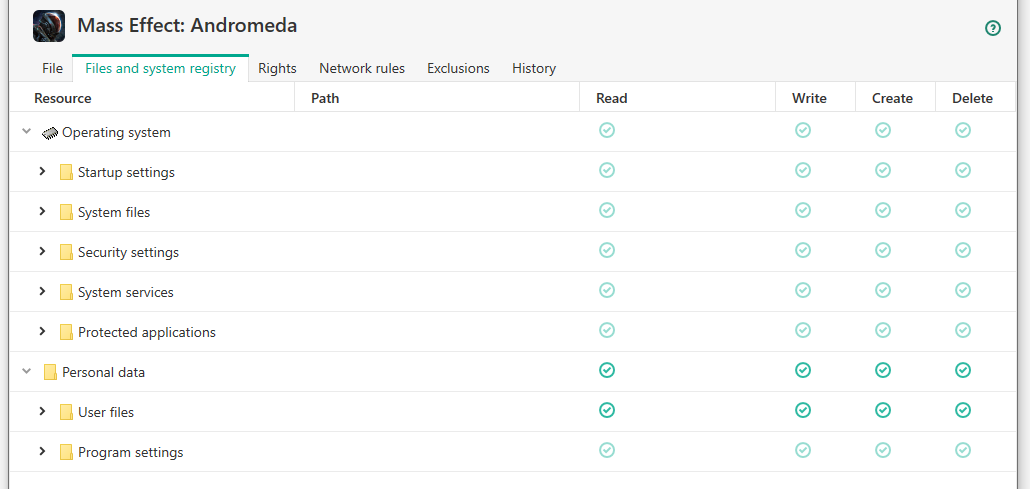Screen dimensions: 1030x489
Task: Toggle Delete permission for System files
Action: point(963,210)
